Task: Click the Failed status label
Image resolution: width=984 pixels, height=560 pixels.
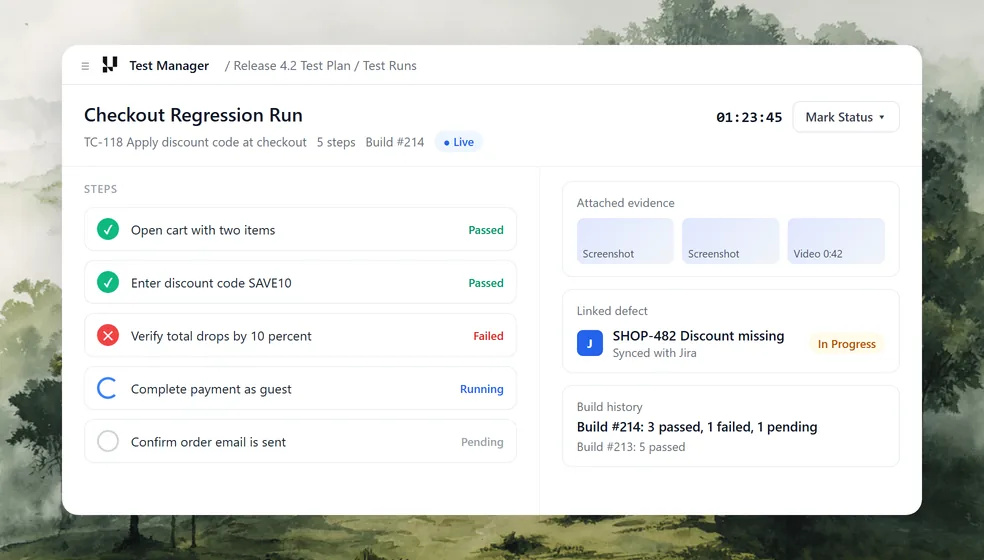Action: click(x=488, y=336)
